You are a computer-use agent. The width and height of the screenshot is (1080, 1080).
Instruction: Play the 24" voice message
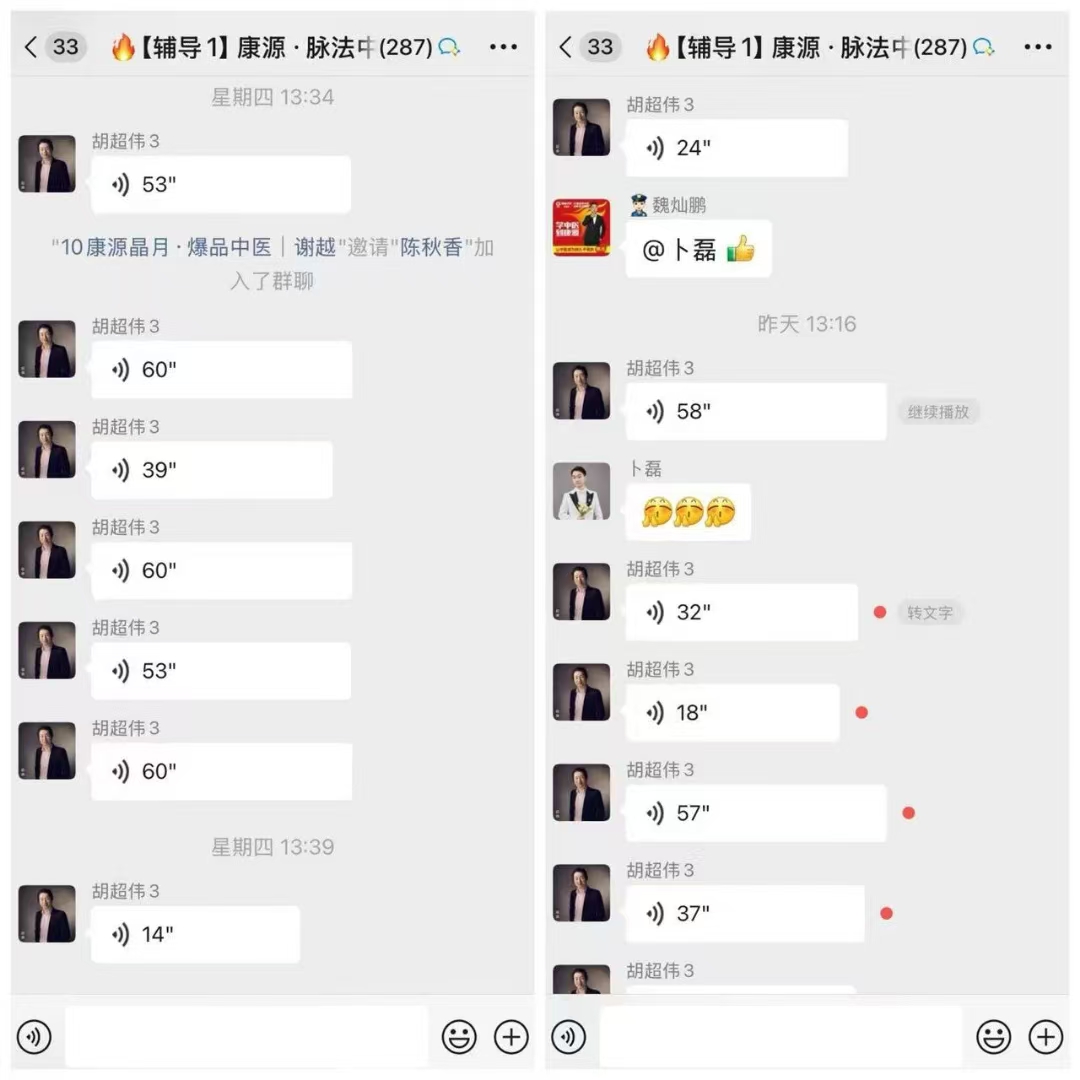click(737, 148)
